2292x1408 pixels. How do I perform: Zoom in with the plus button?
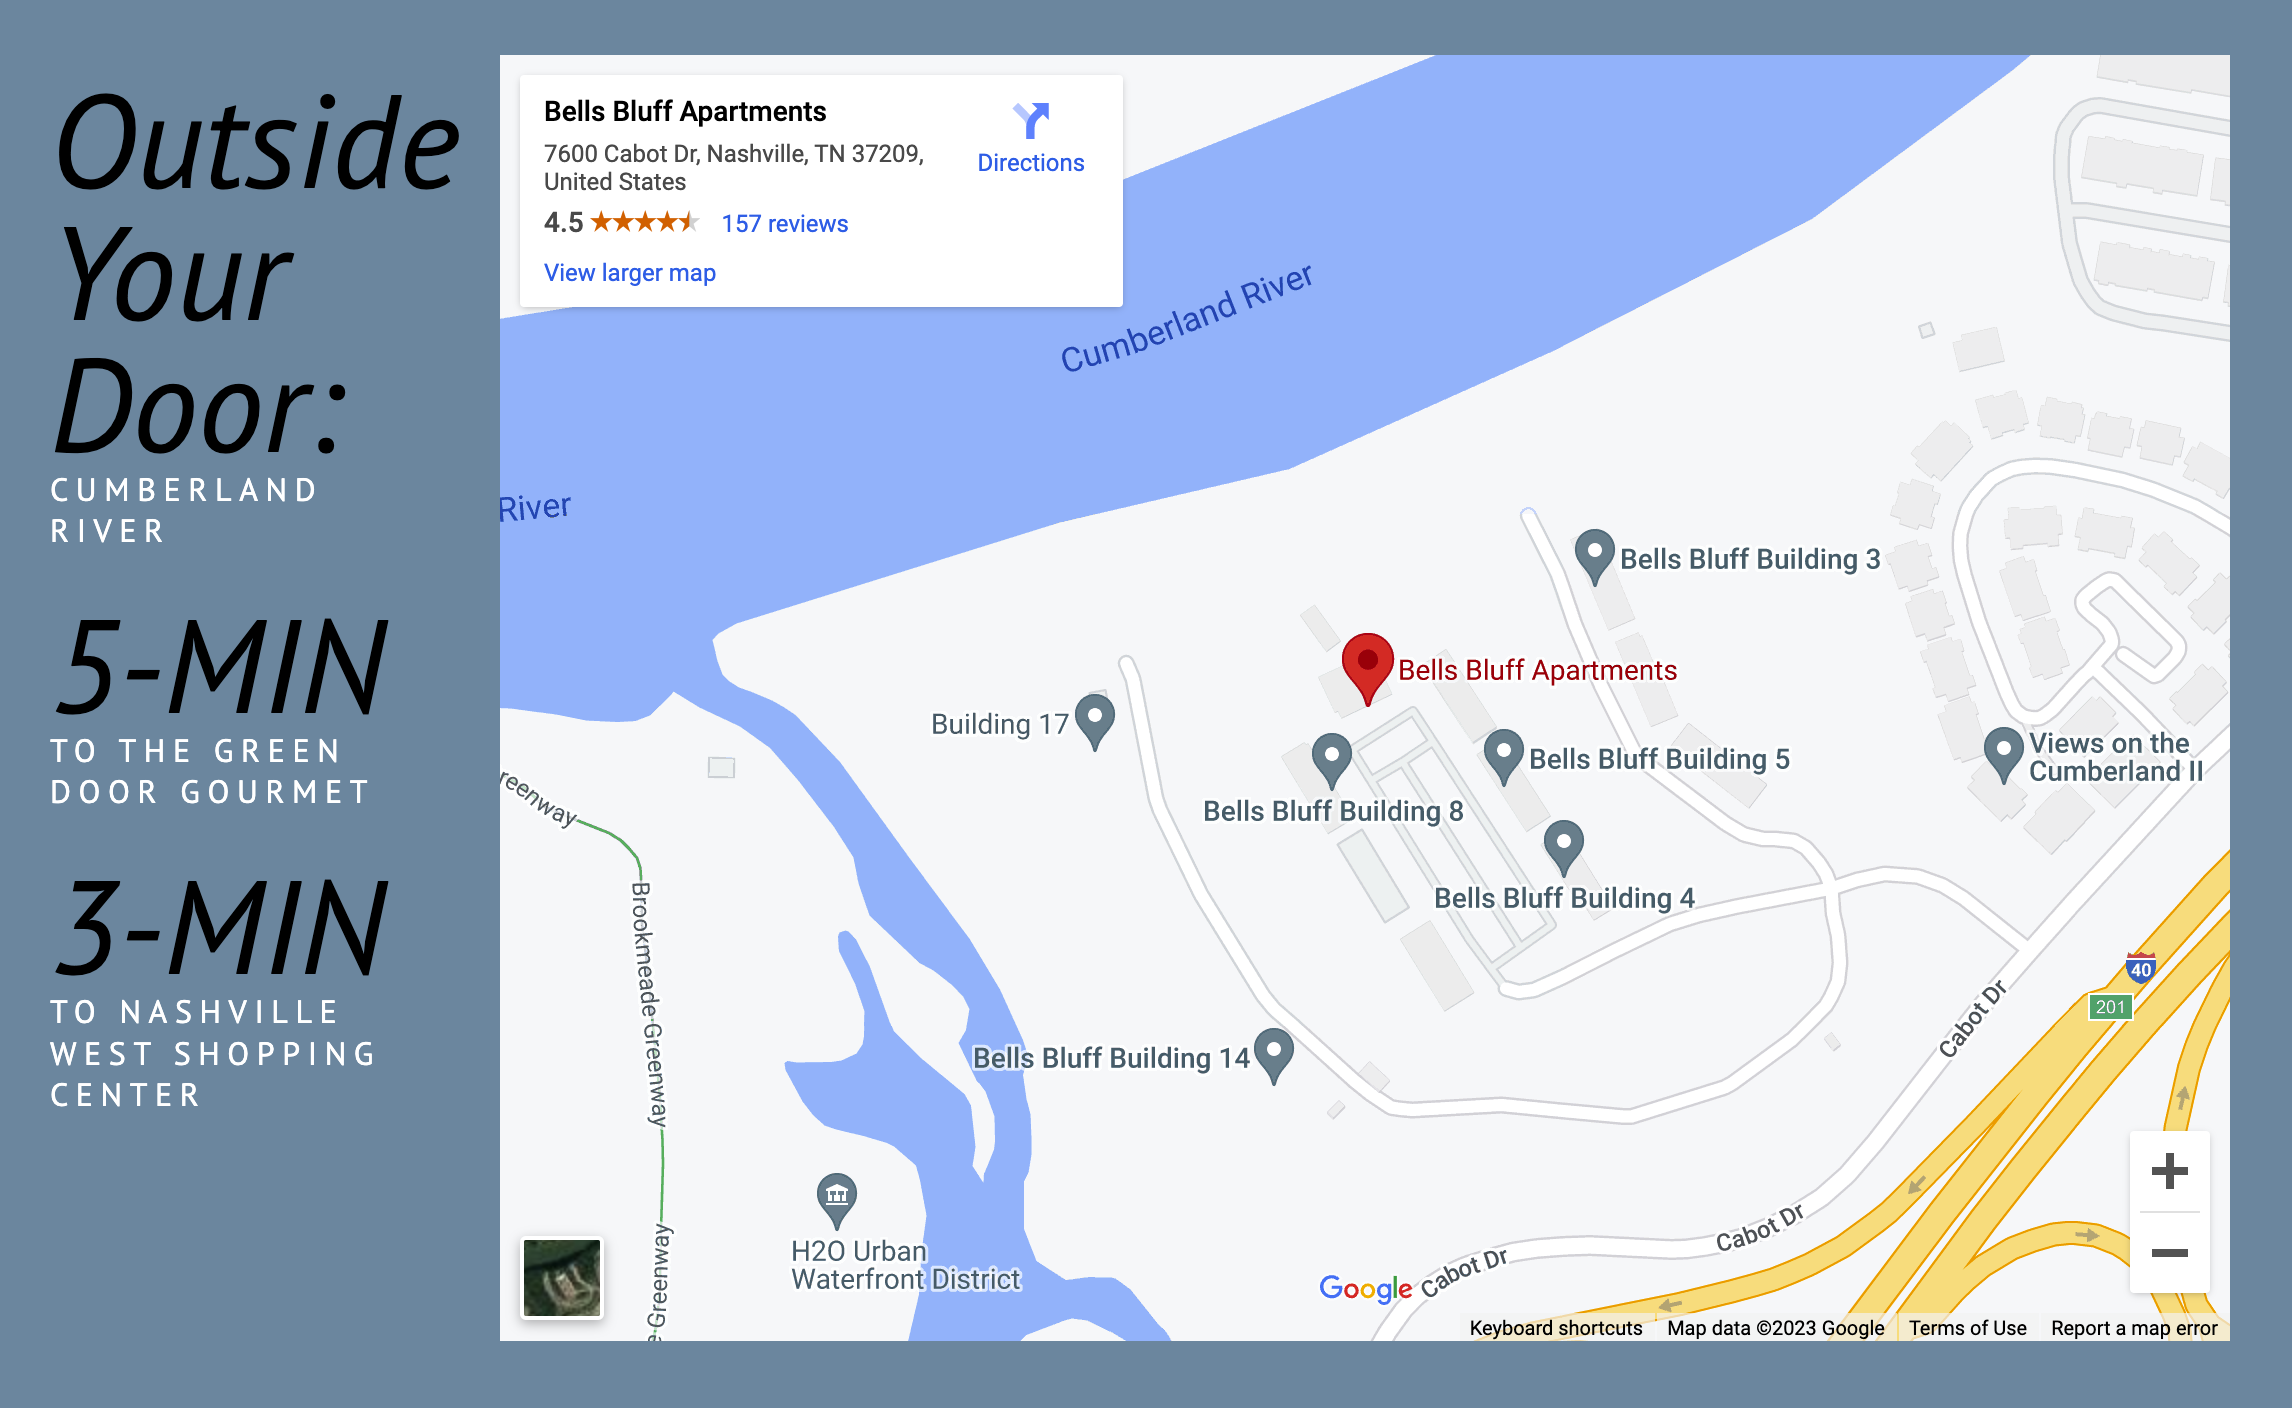tap(2169, 1171)
